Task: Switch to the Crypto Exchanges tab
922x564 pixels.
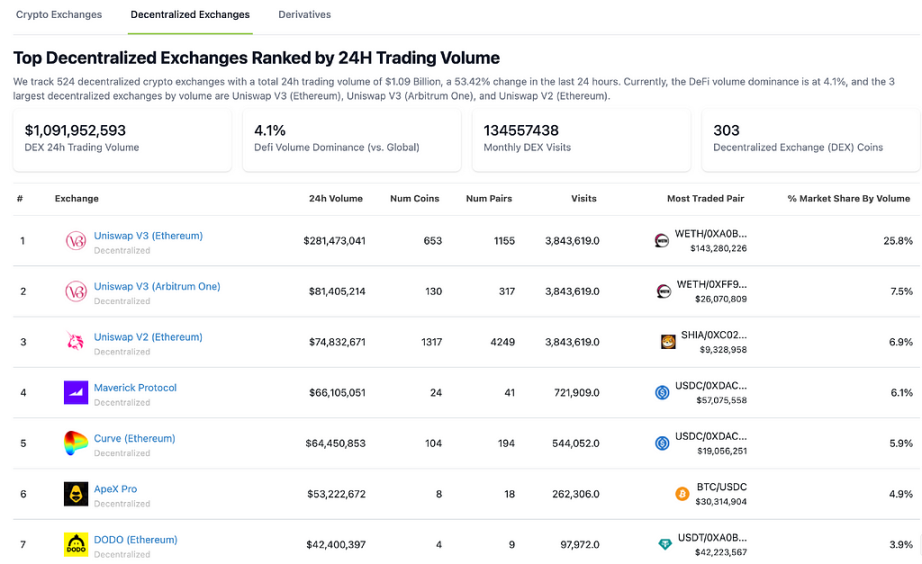Action: pyautogui.click(x=59, y=15)
